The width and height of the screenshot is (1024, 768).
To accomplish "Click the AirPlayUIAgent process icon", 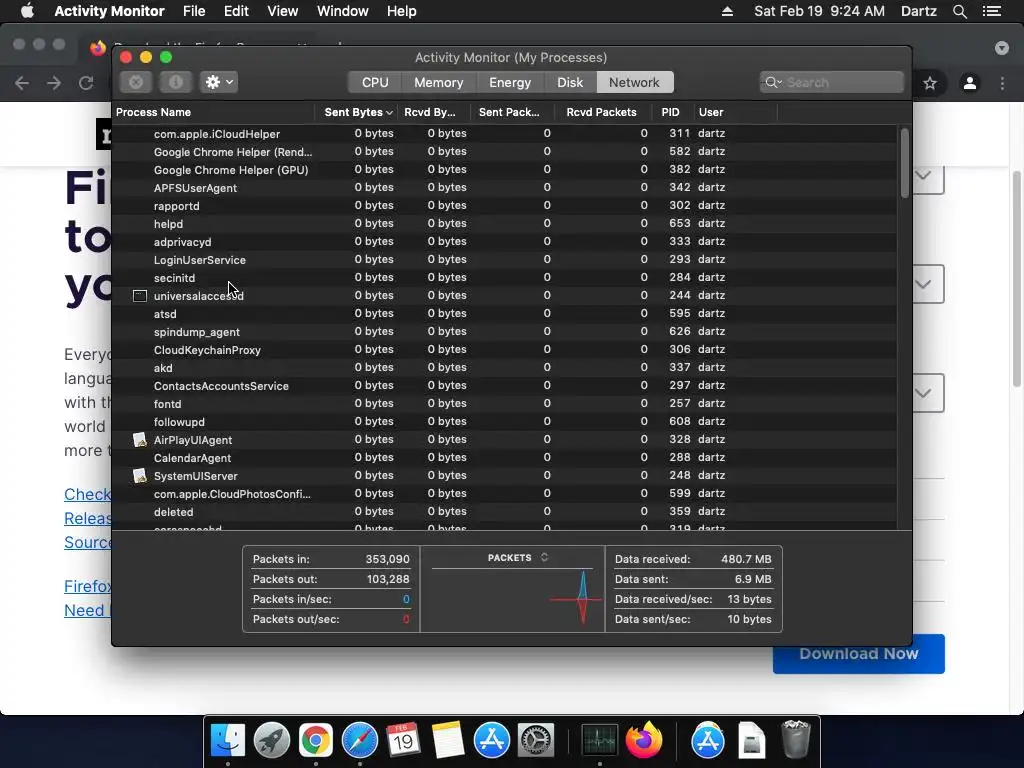I will (140, 440).
